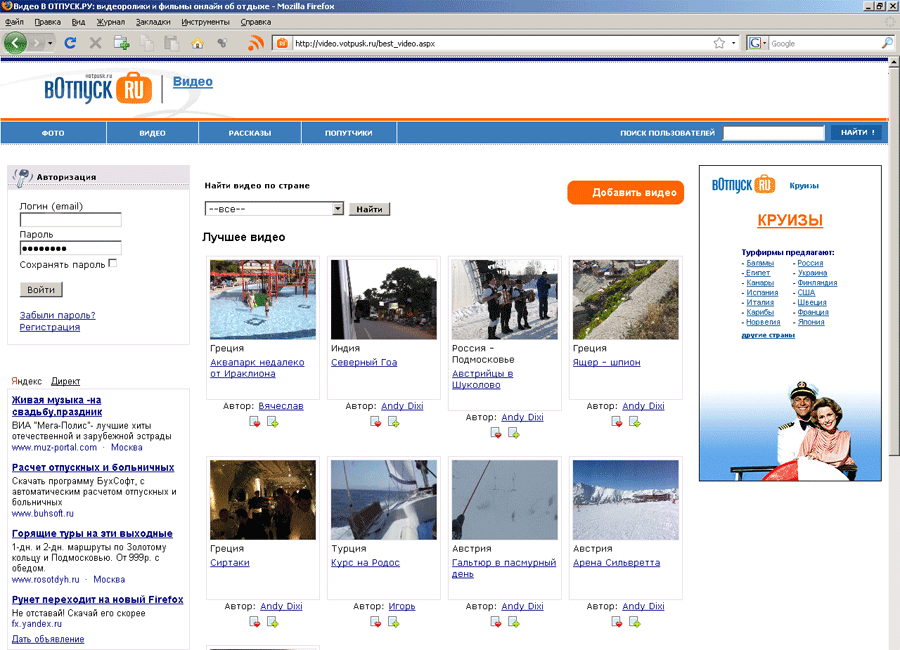
Task: Click green plus icon under Курс на Родос video
Action: click(394, 622)
